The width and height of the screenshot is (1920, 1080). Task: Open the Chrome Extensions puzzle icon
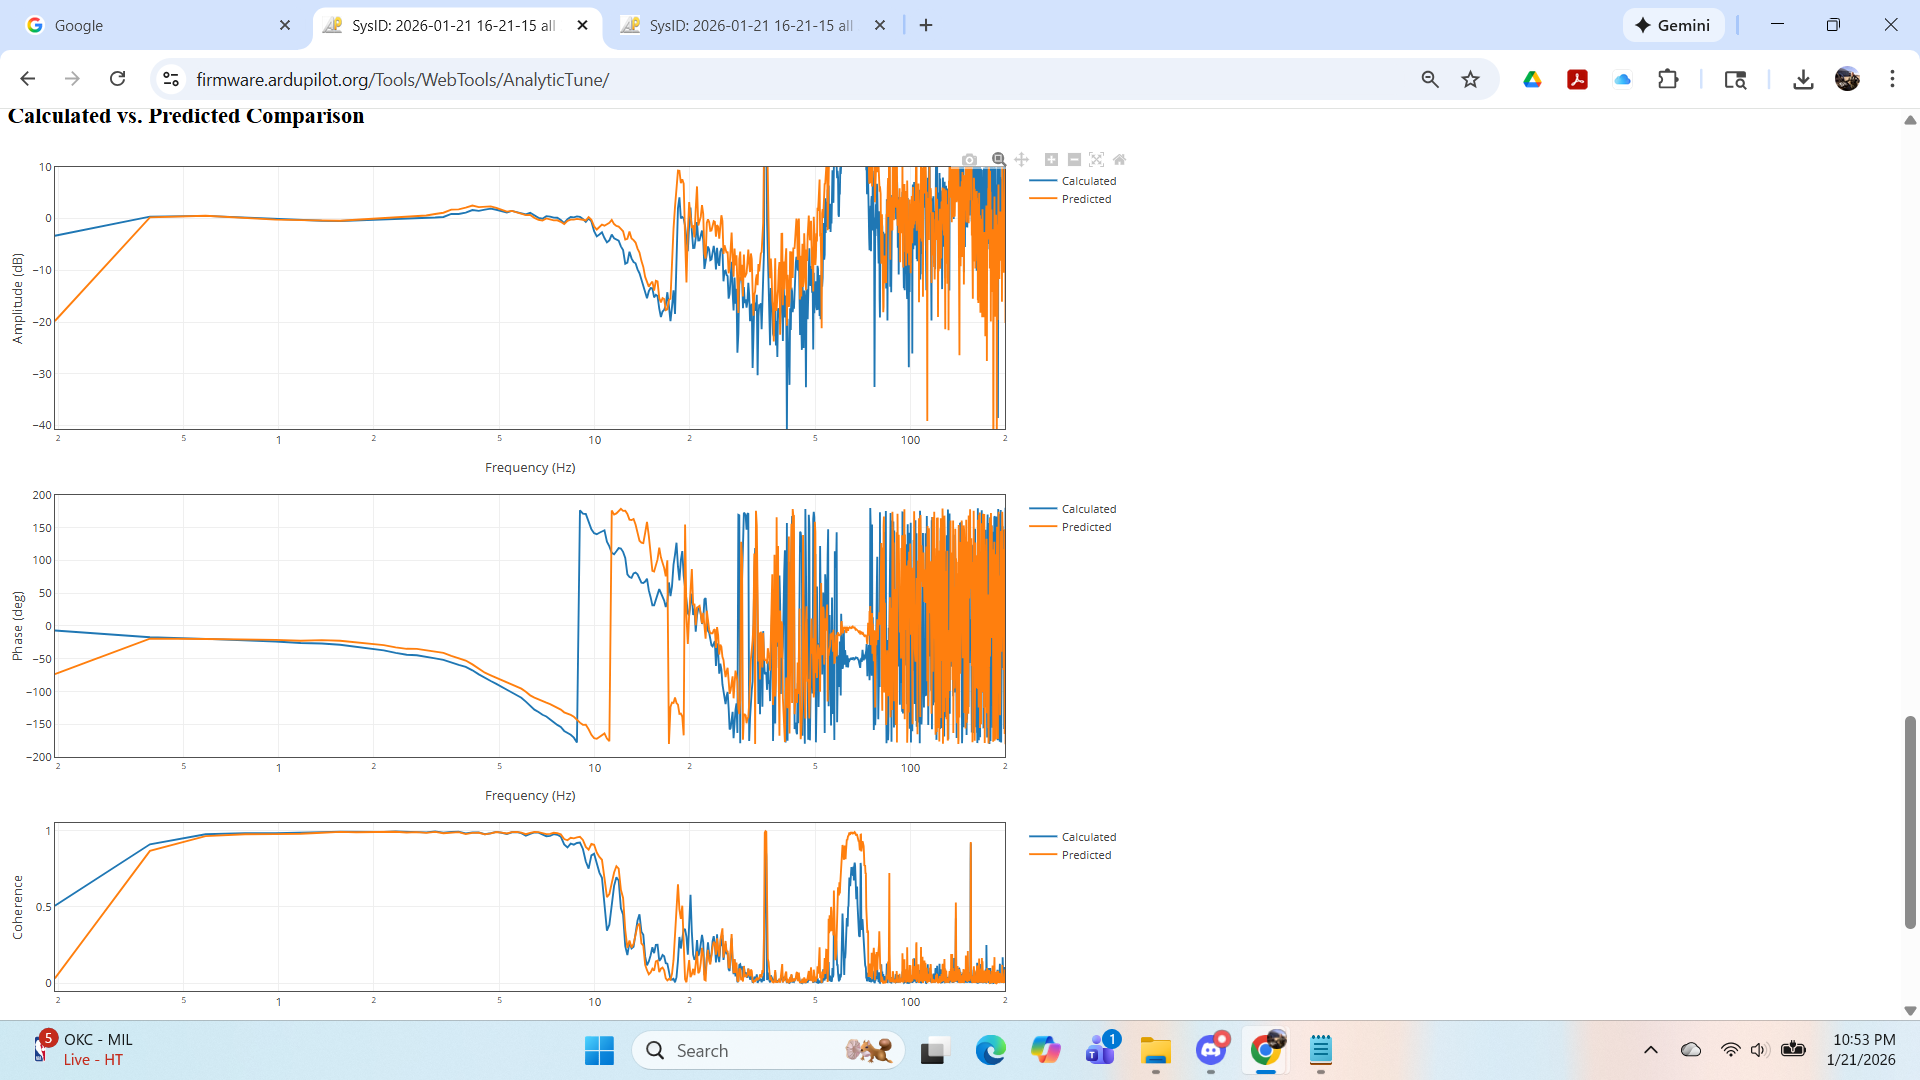coord(1668,79)
